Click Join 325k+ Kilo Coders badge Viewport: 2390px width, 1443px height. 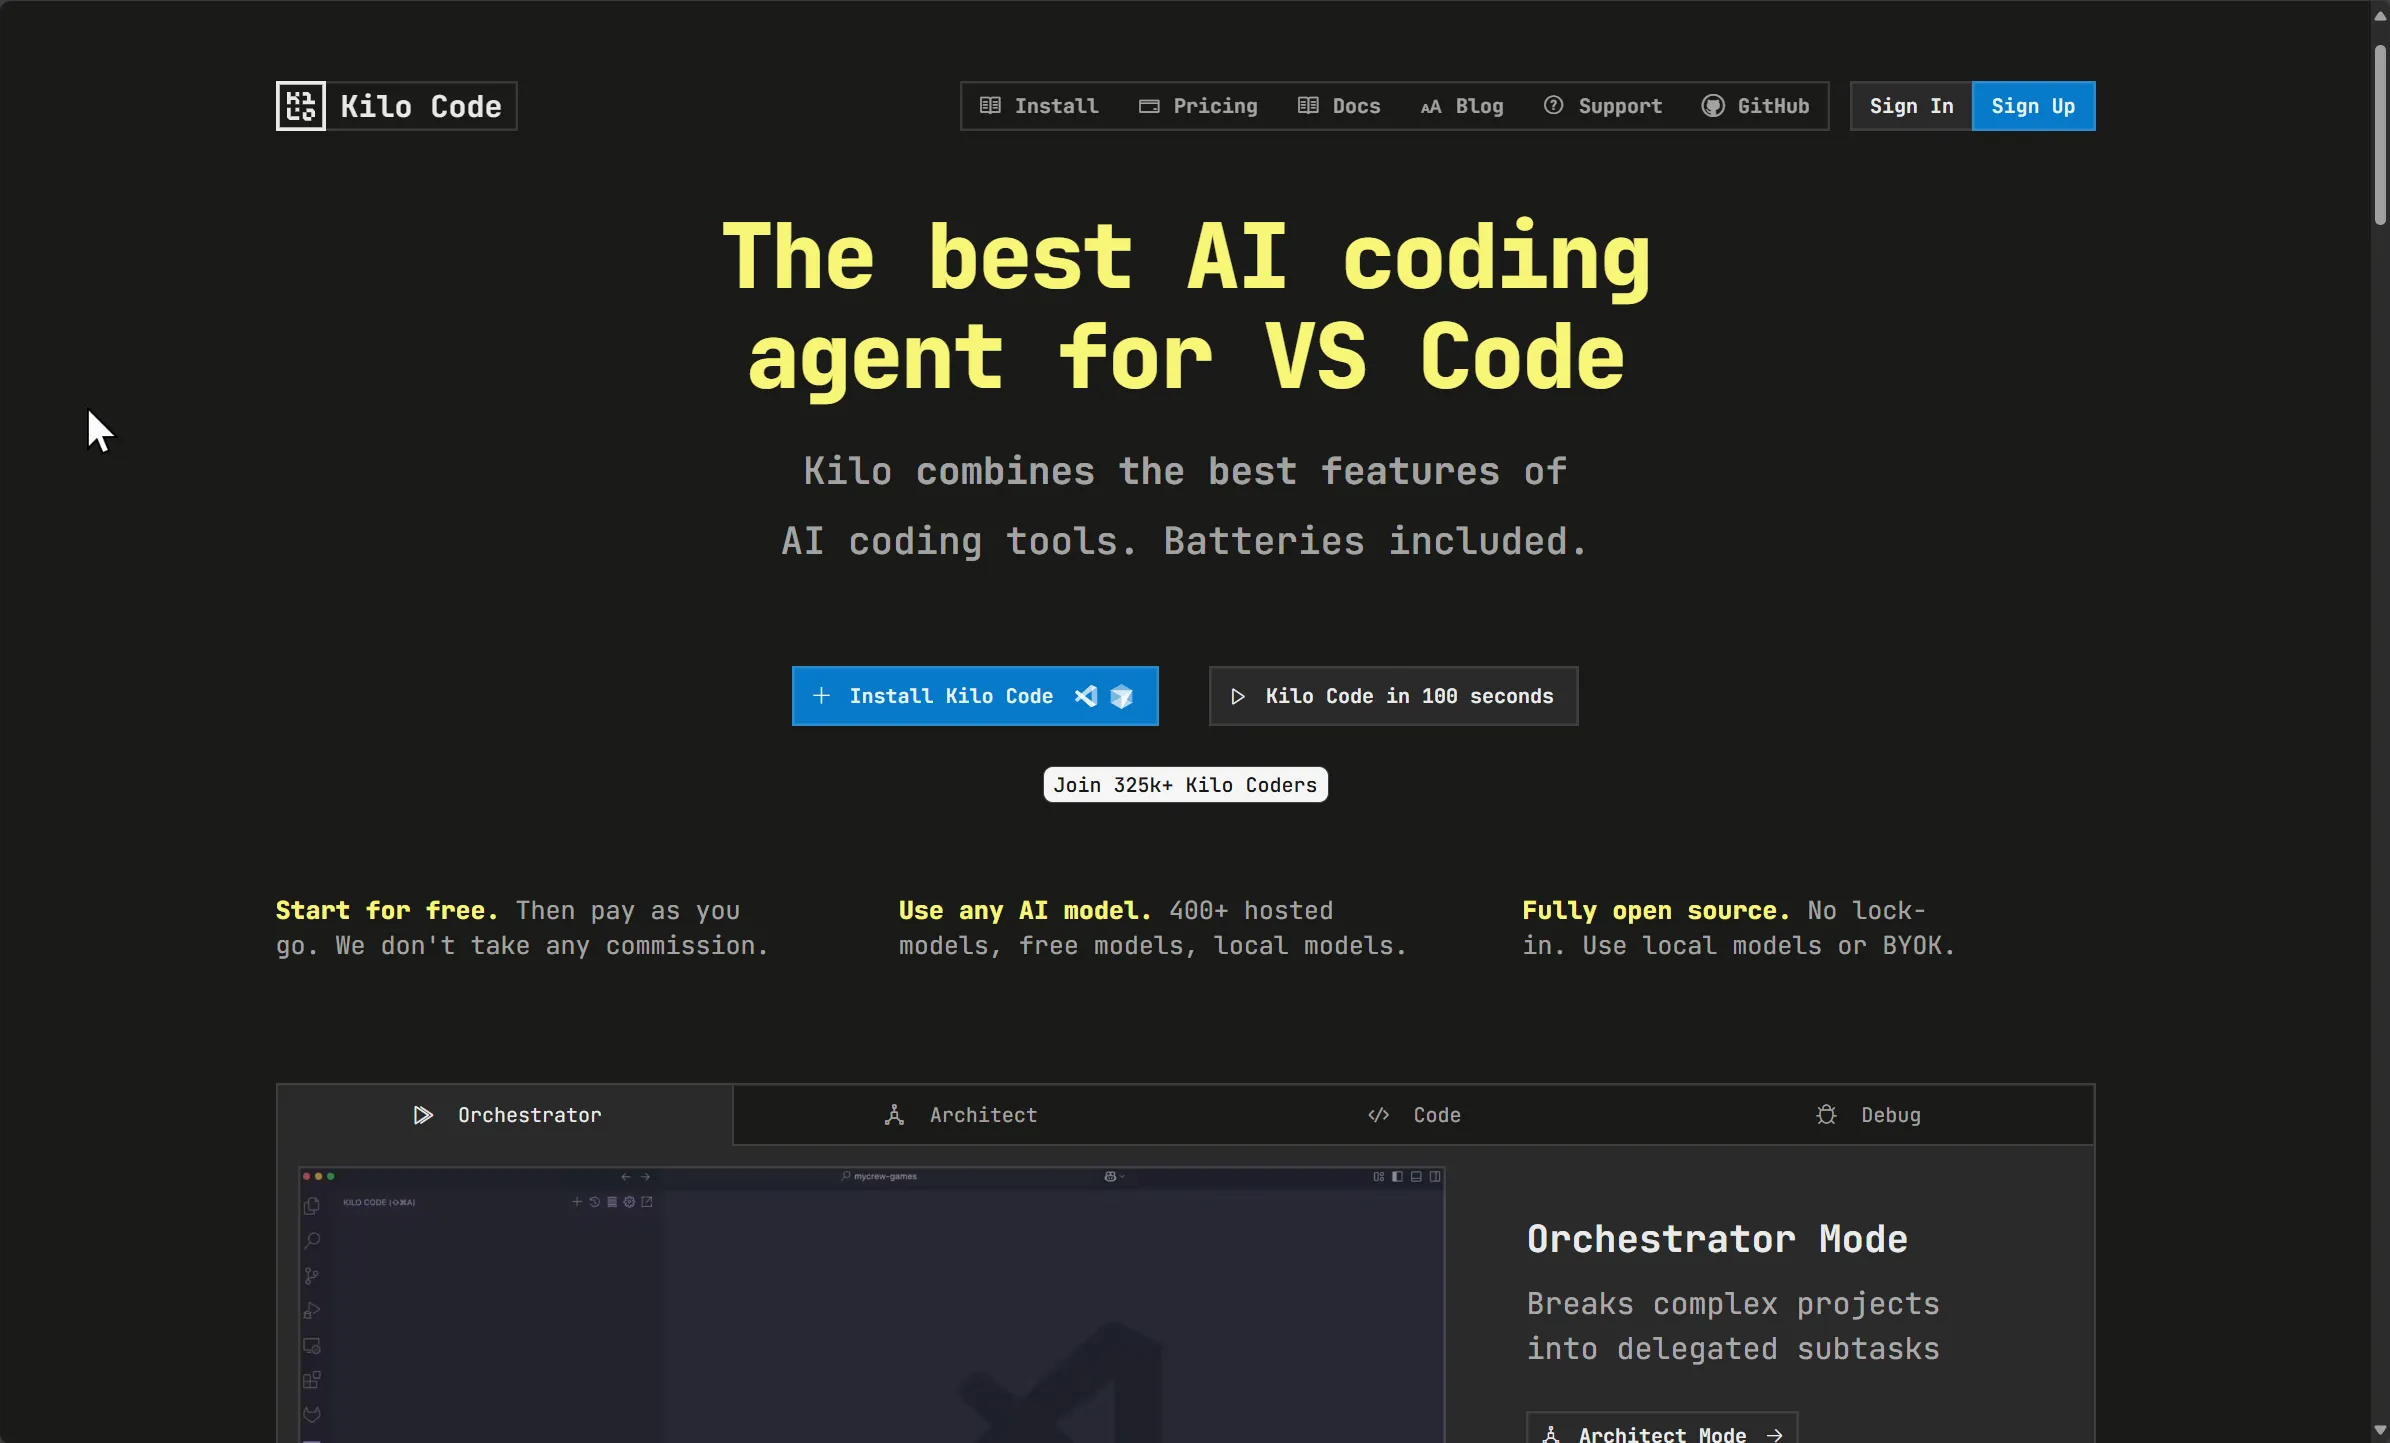click(1185, 785)
